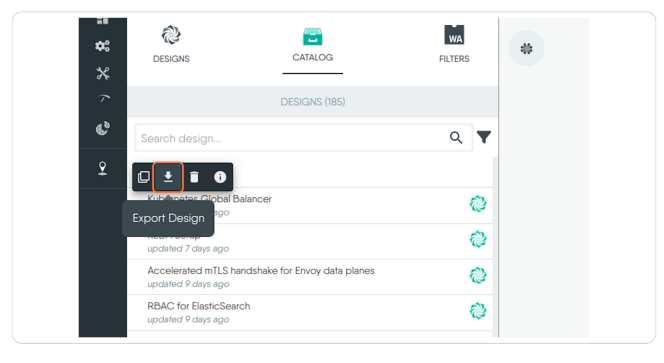This screenshot has width=664, height=363.
Task: Click pinwheel icon on 7 days ago row
Action: tap(478, 239)
